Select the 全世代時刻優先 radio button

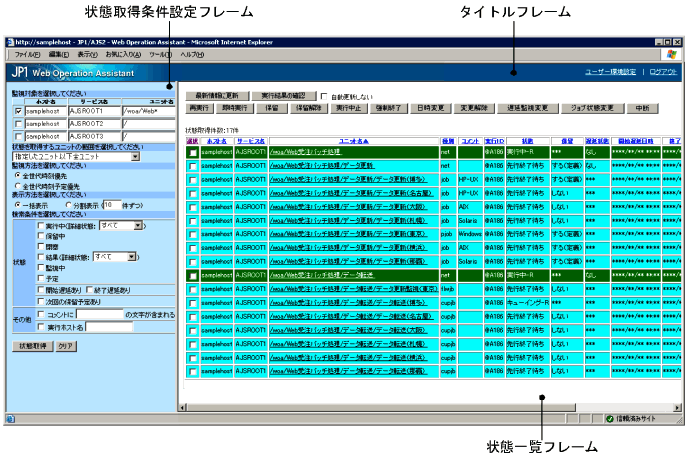click(x=18, y=175)
